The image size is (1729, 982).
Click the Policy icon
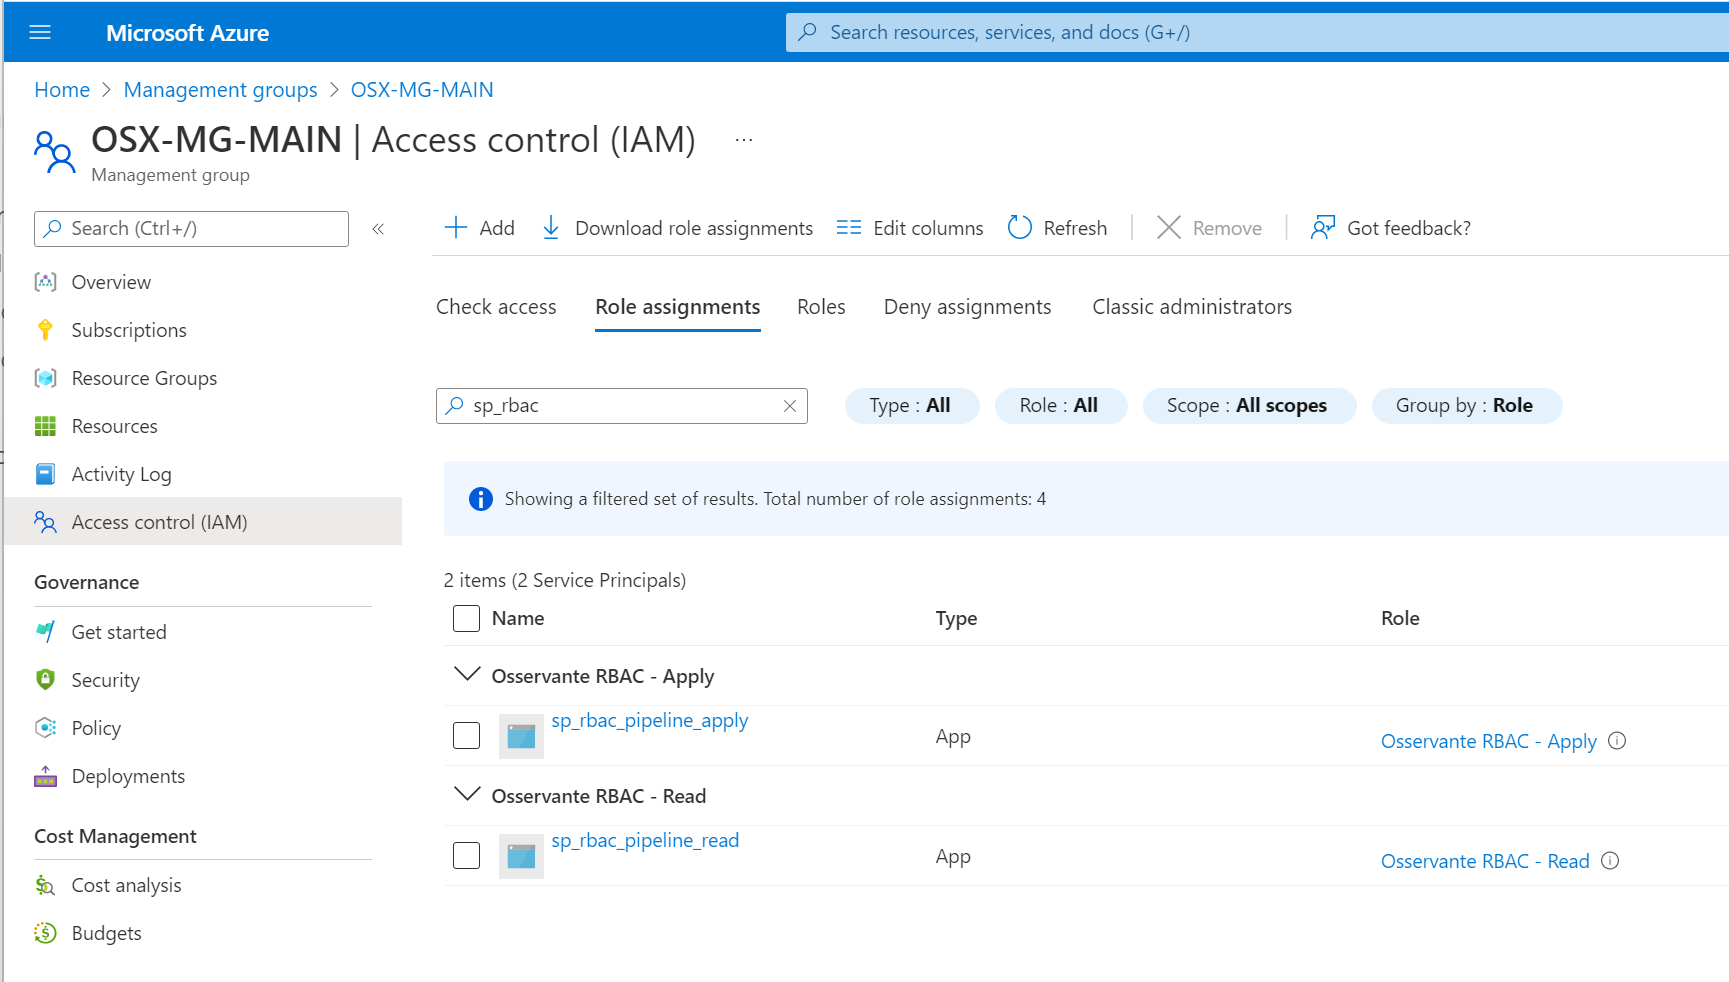click(45, 728)
